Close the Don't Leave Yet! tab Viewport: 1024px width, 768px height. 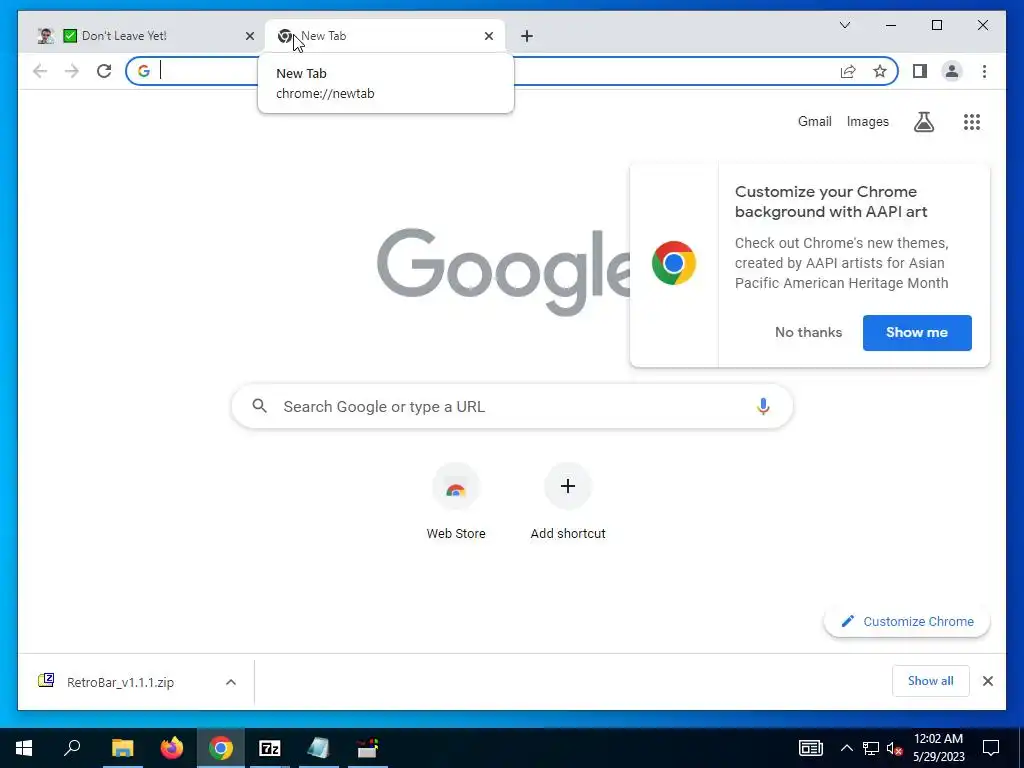tap(249, 36)
